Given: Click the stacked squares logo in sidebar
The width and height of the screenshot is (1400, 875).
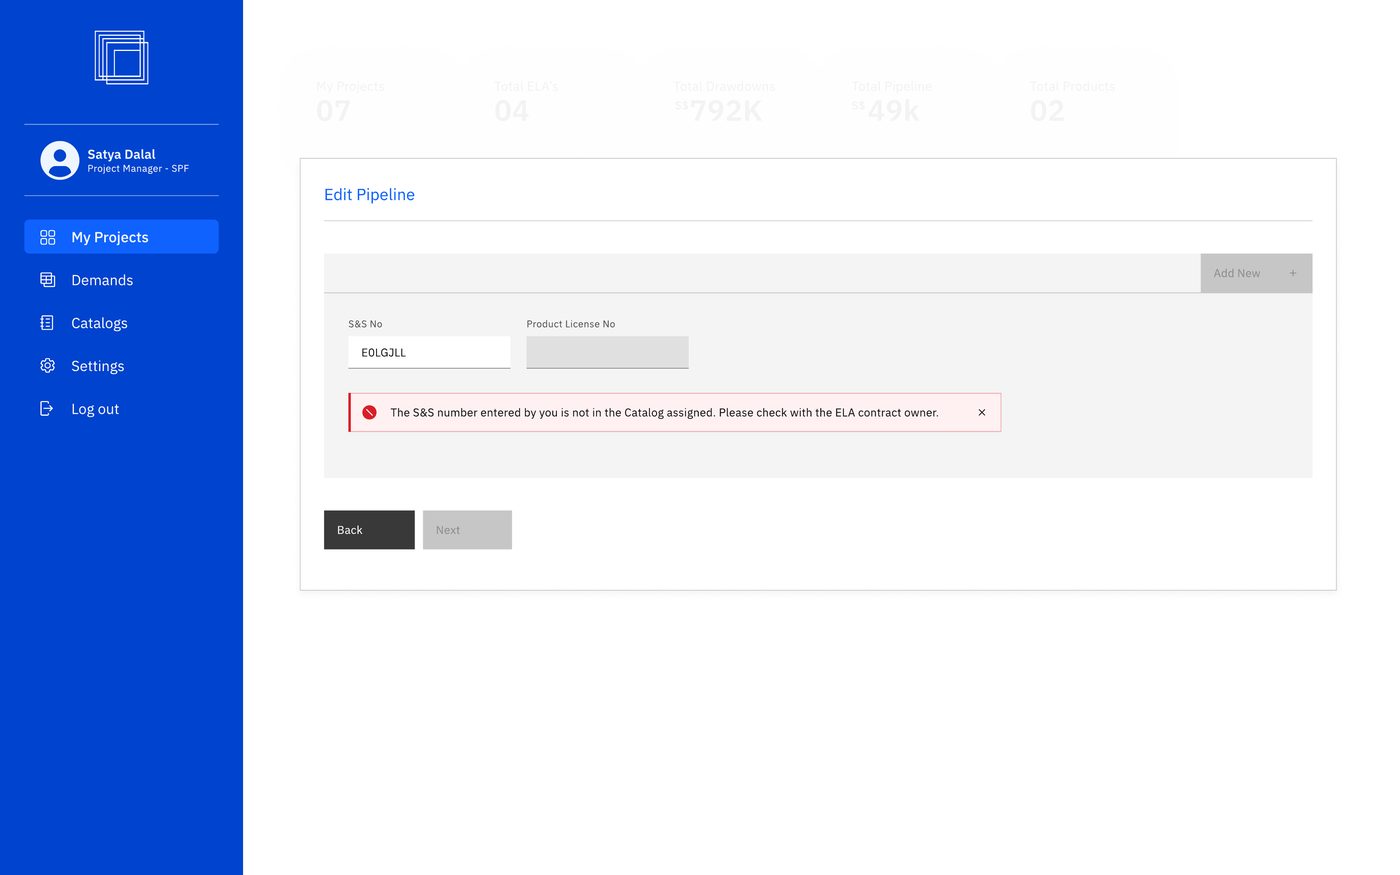Looking at the screenshot, I should click(x=121, y=57).
